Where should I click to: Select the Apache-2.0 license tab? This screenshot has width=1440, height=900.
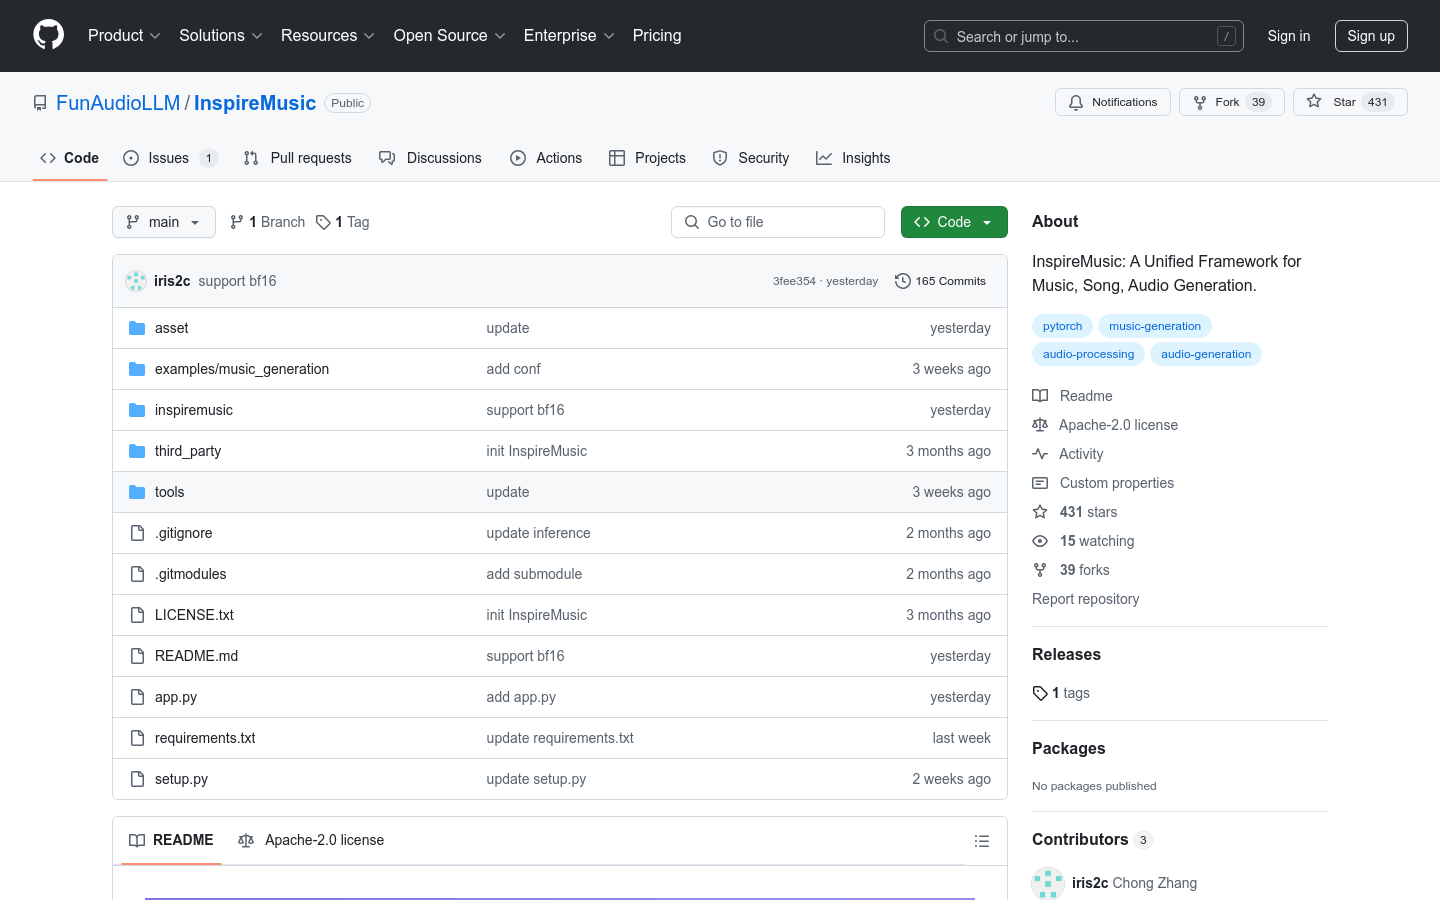click(311, 840)
